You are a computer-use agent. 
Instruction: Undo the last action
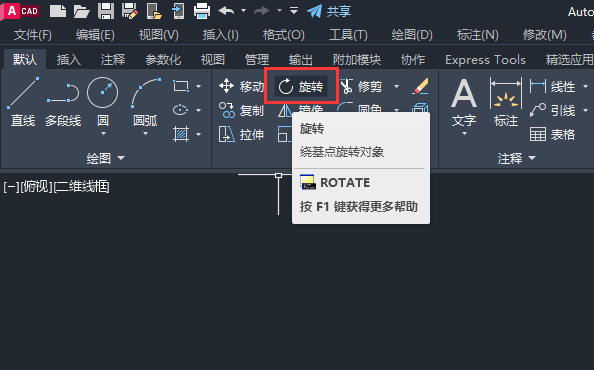tap(227, 11)
